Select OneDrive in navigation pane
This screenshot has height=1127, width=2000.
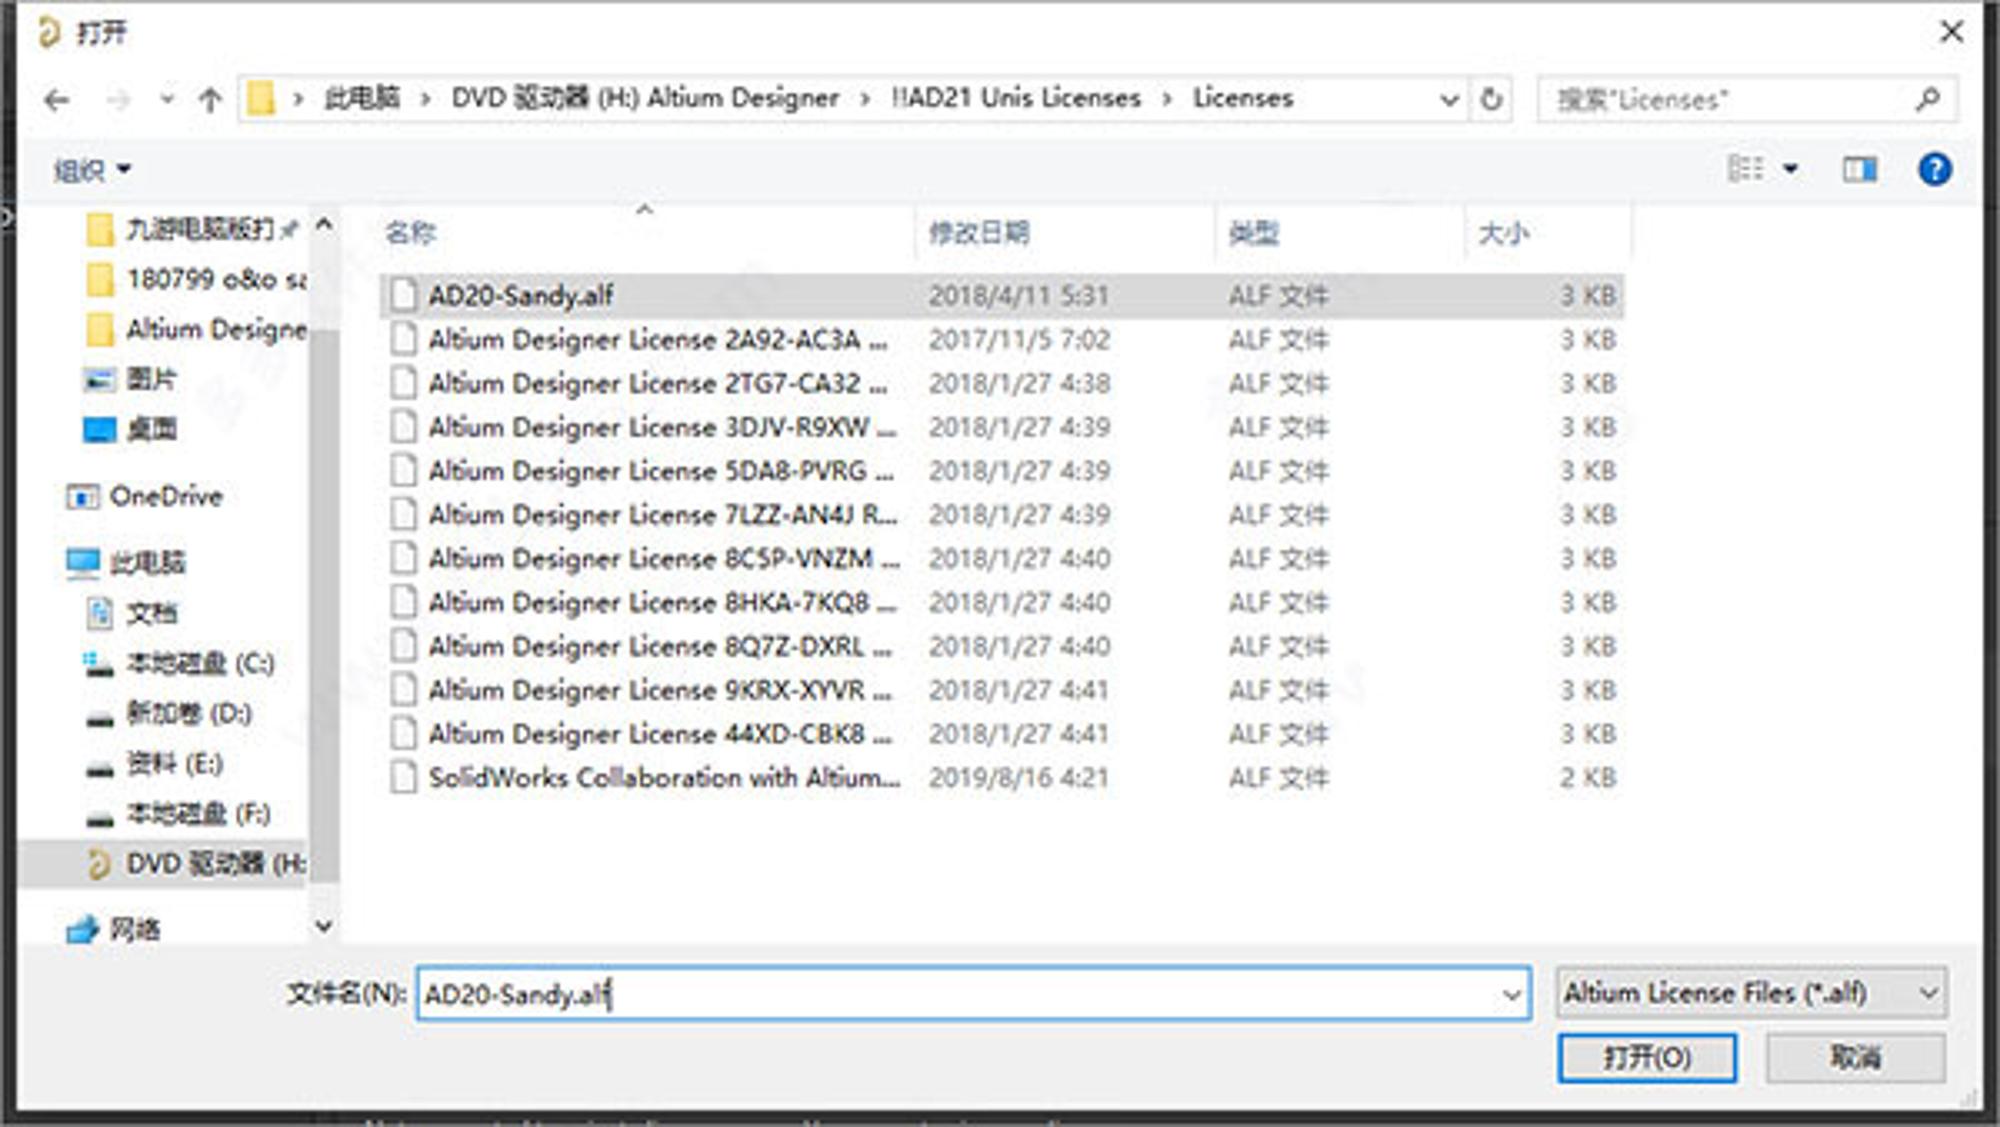[x=144, y=496]
